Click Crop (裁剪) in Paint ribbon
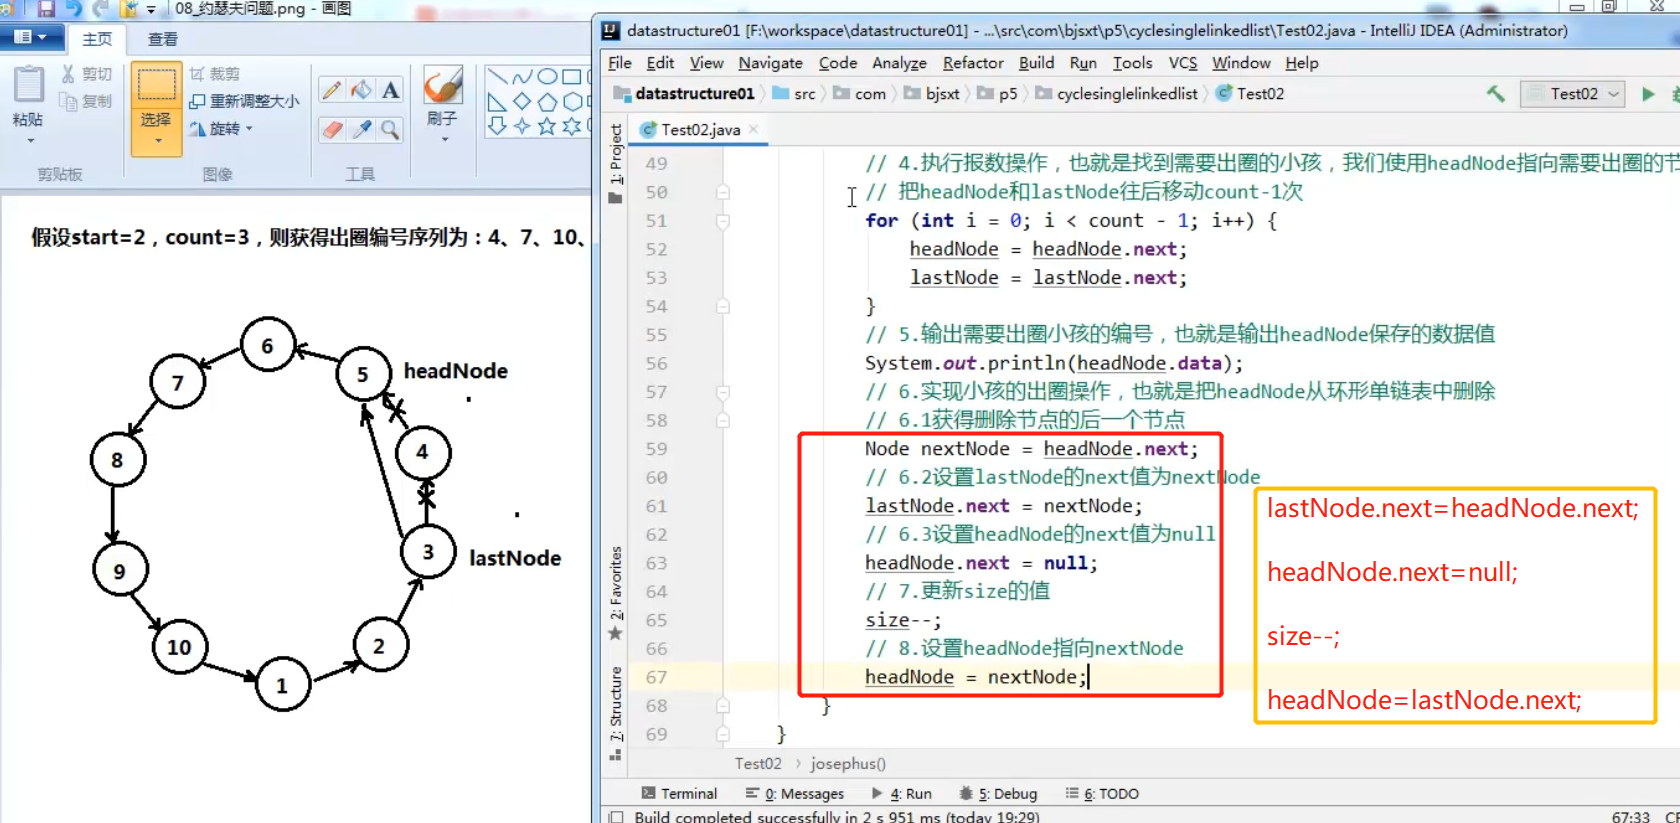The image size is (1680, 823). pos(215,74)
